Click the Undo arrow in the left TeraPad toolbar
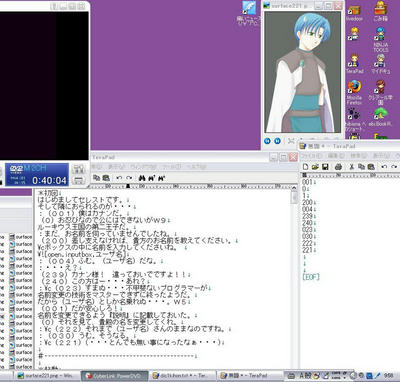 tap(119, 178)
